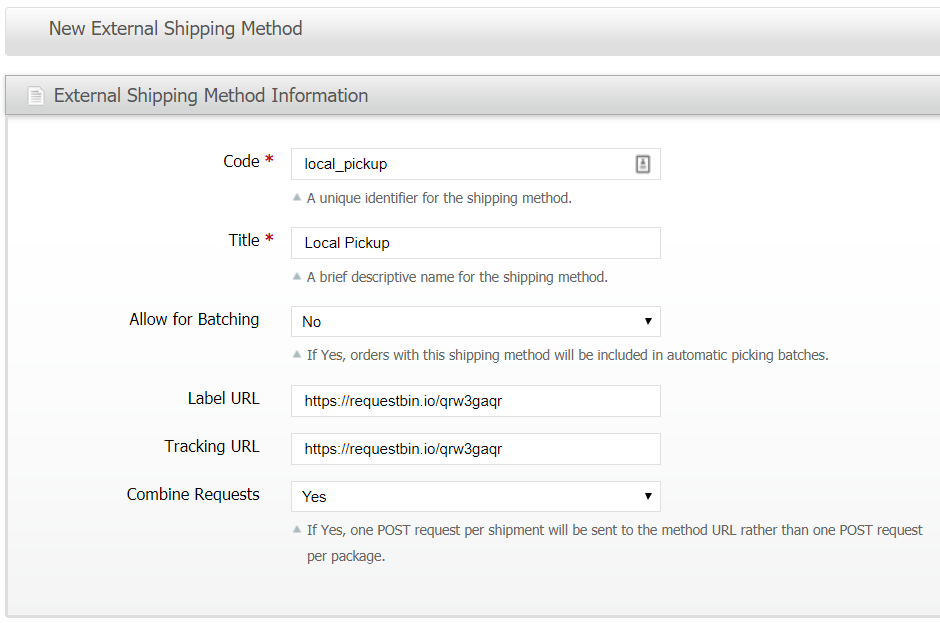Click the Allow for Batching label

click(x=194, y=320)
